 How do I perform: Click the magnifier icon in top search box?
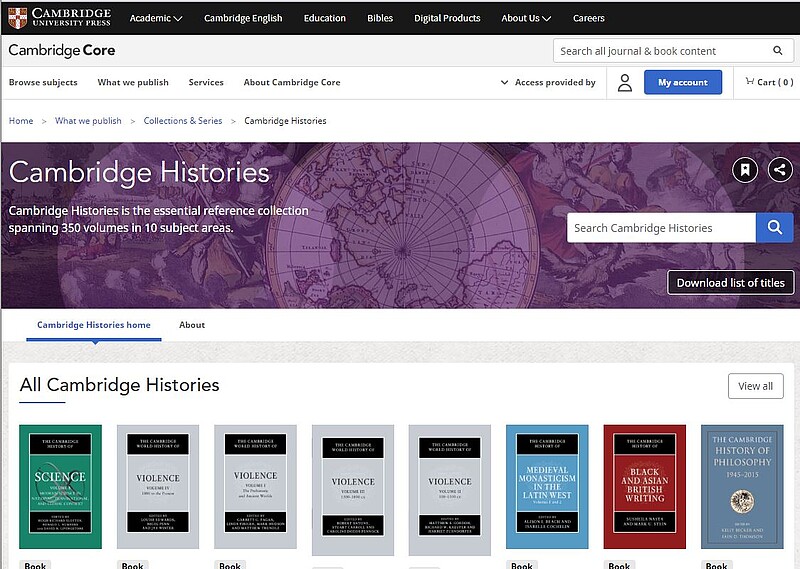777,51
